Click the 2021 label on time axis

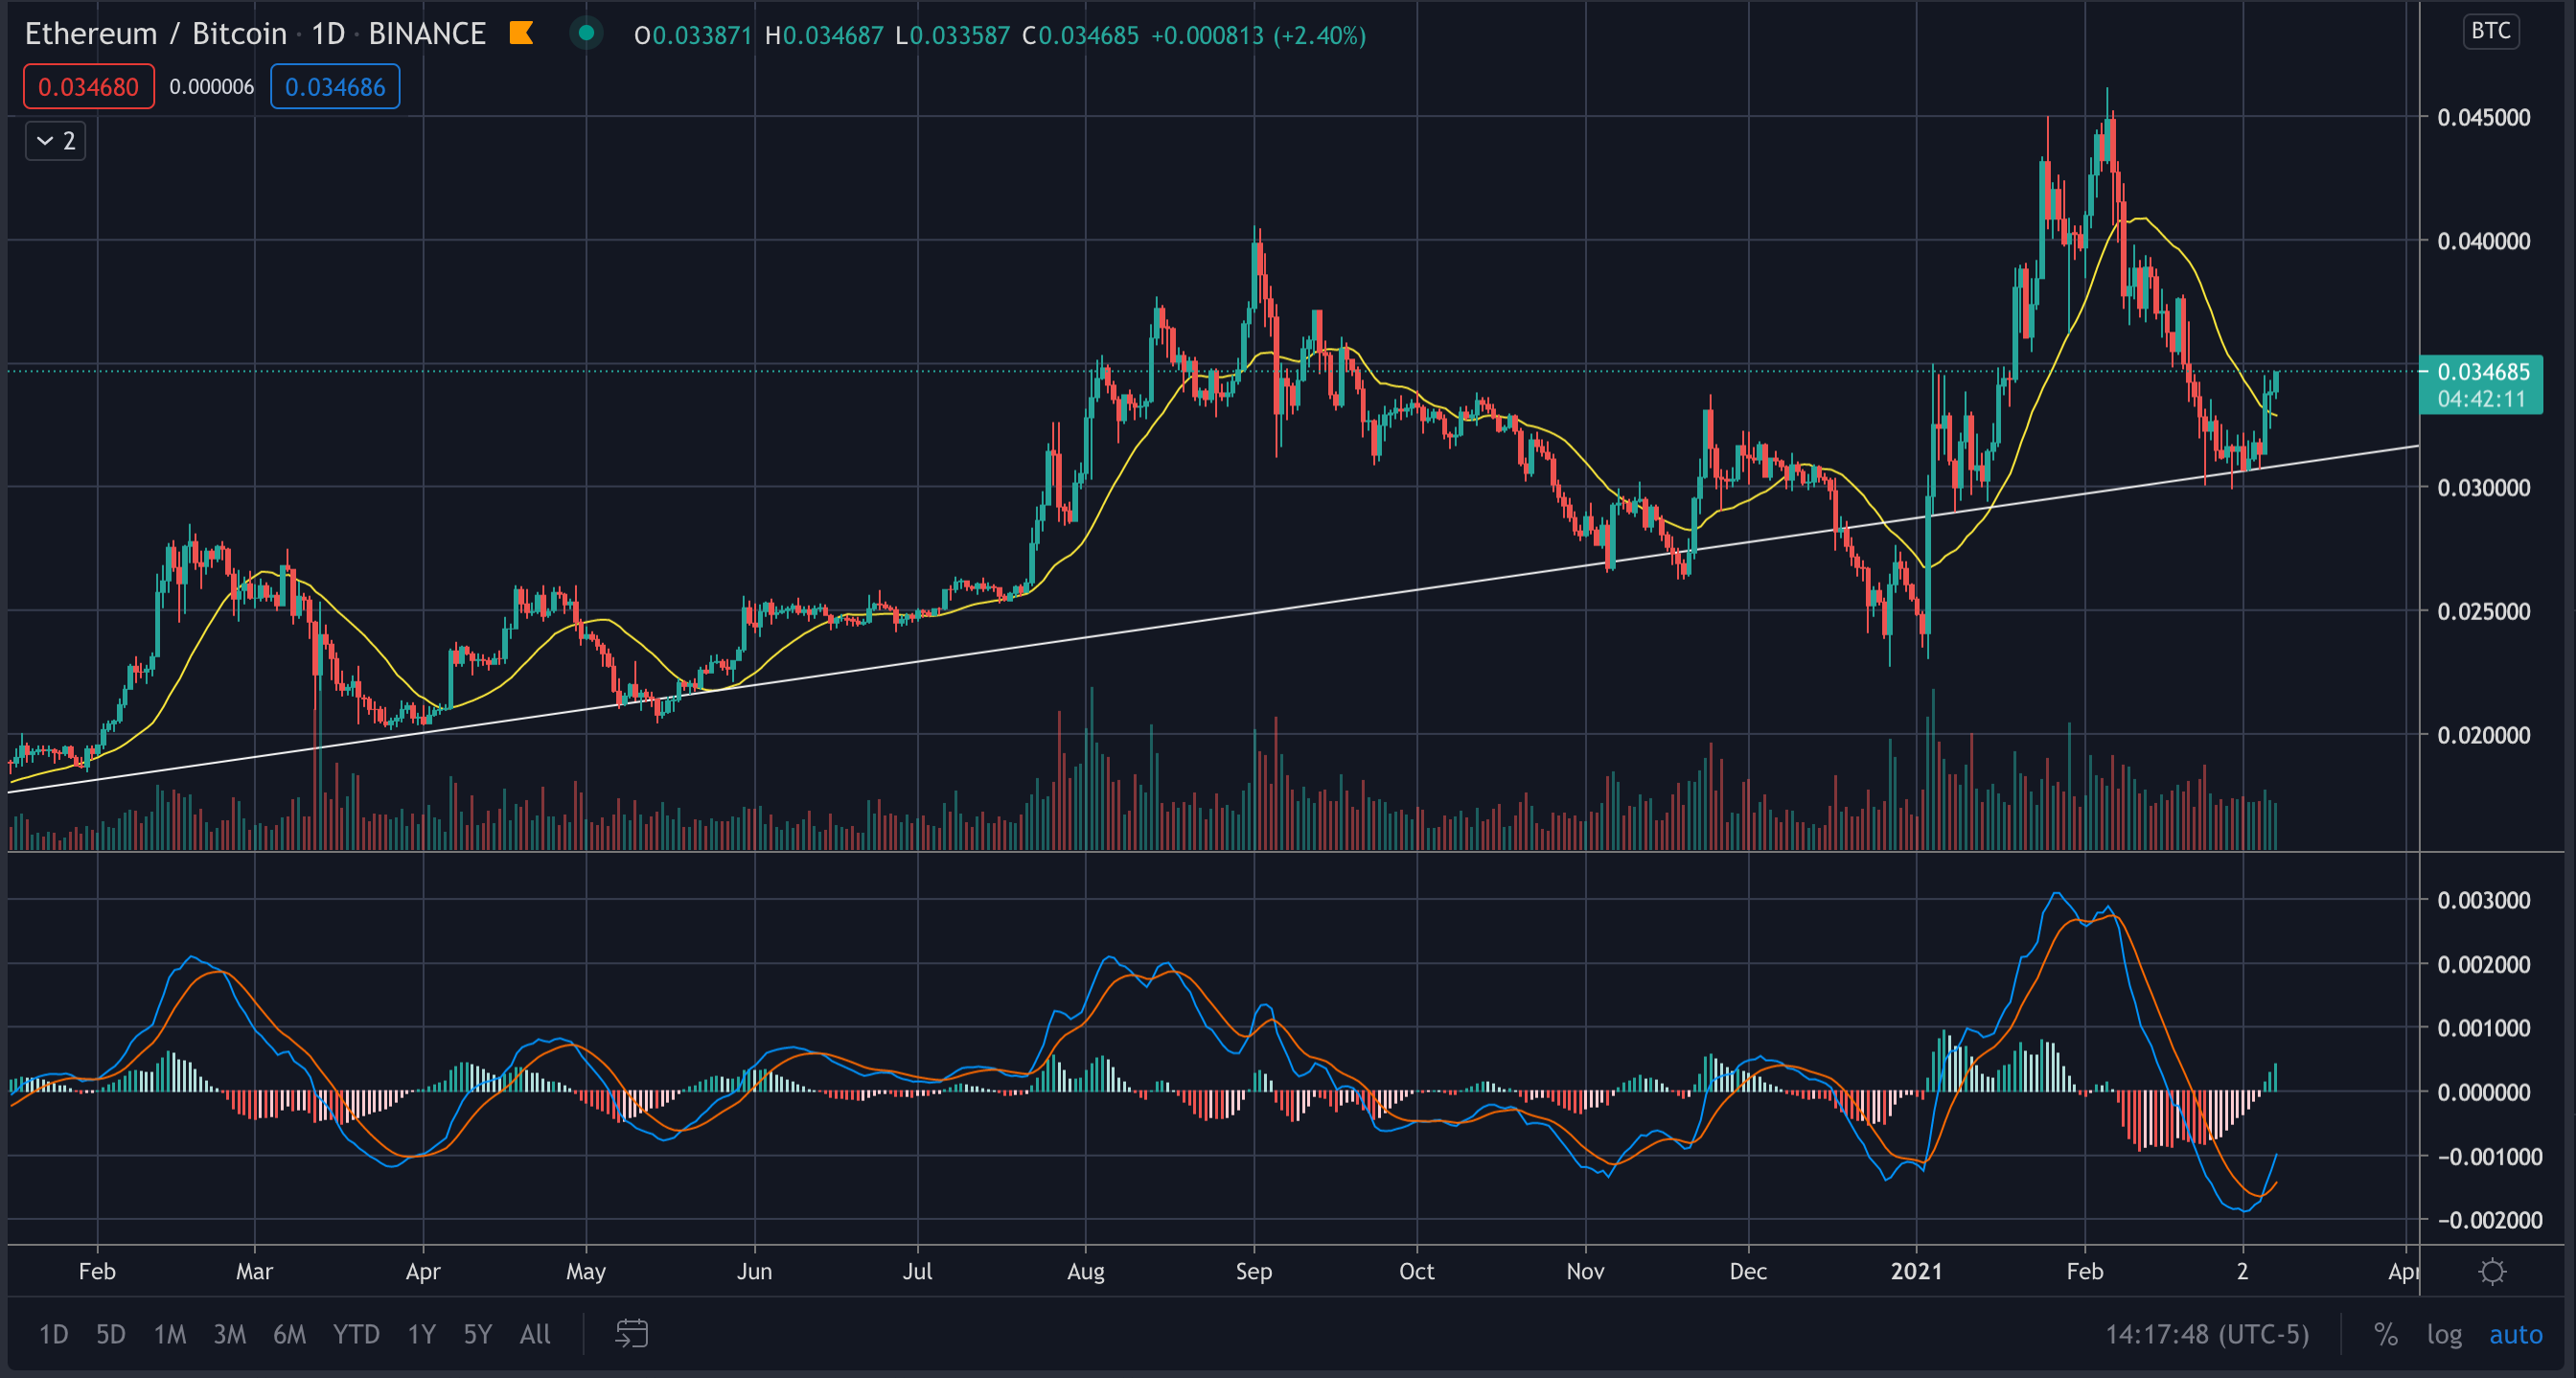pos(1916,1271)
